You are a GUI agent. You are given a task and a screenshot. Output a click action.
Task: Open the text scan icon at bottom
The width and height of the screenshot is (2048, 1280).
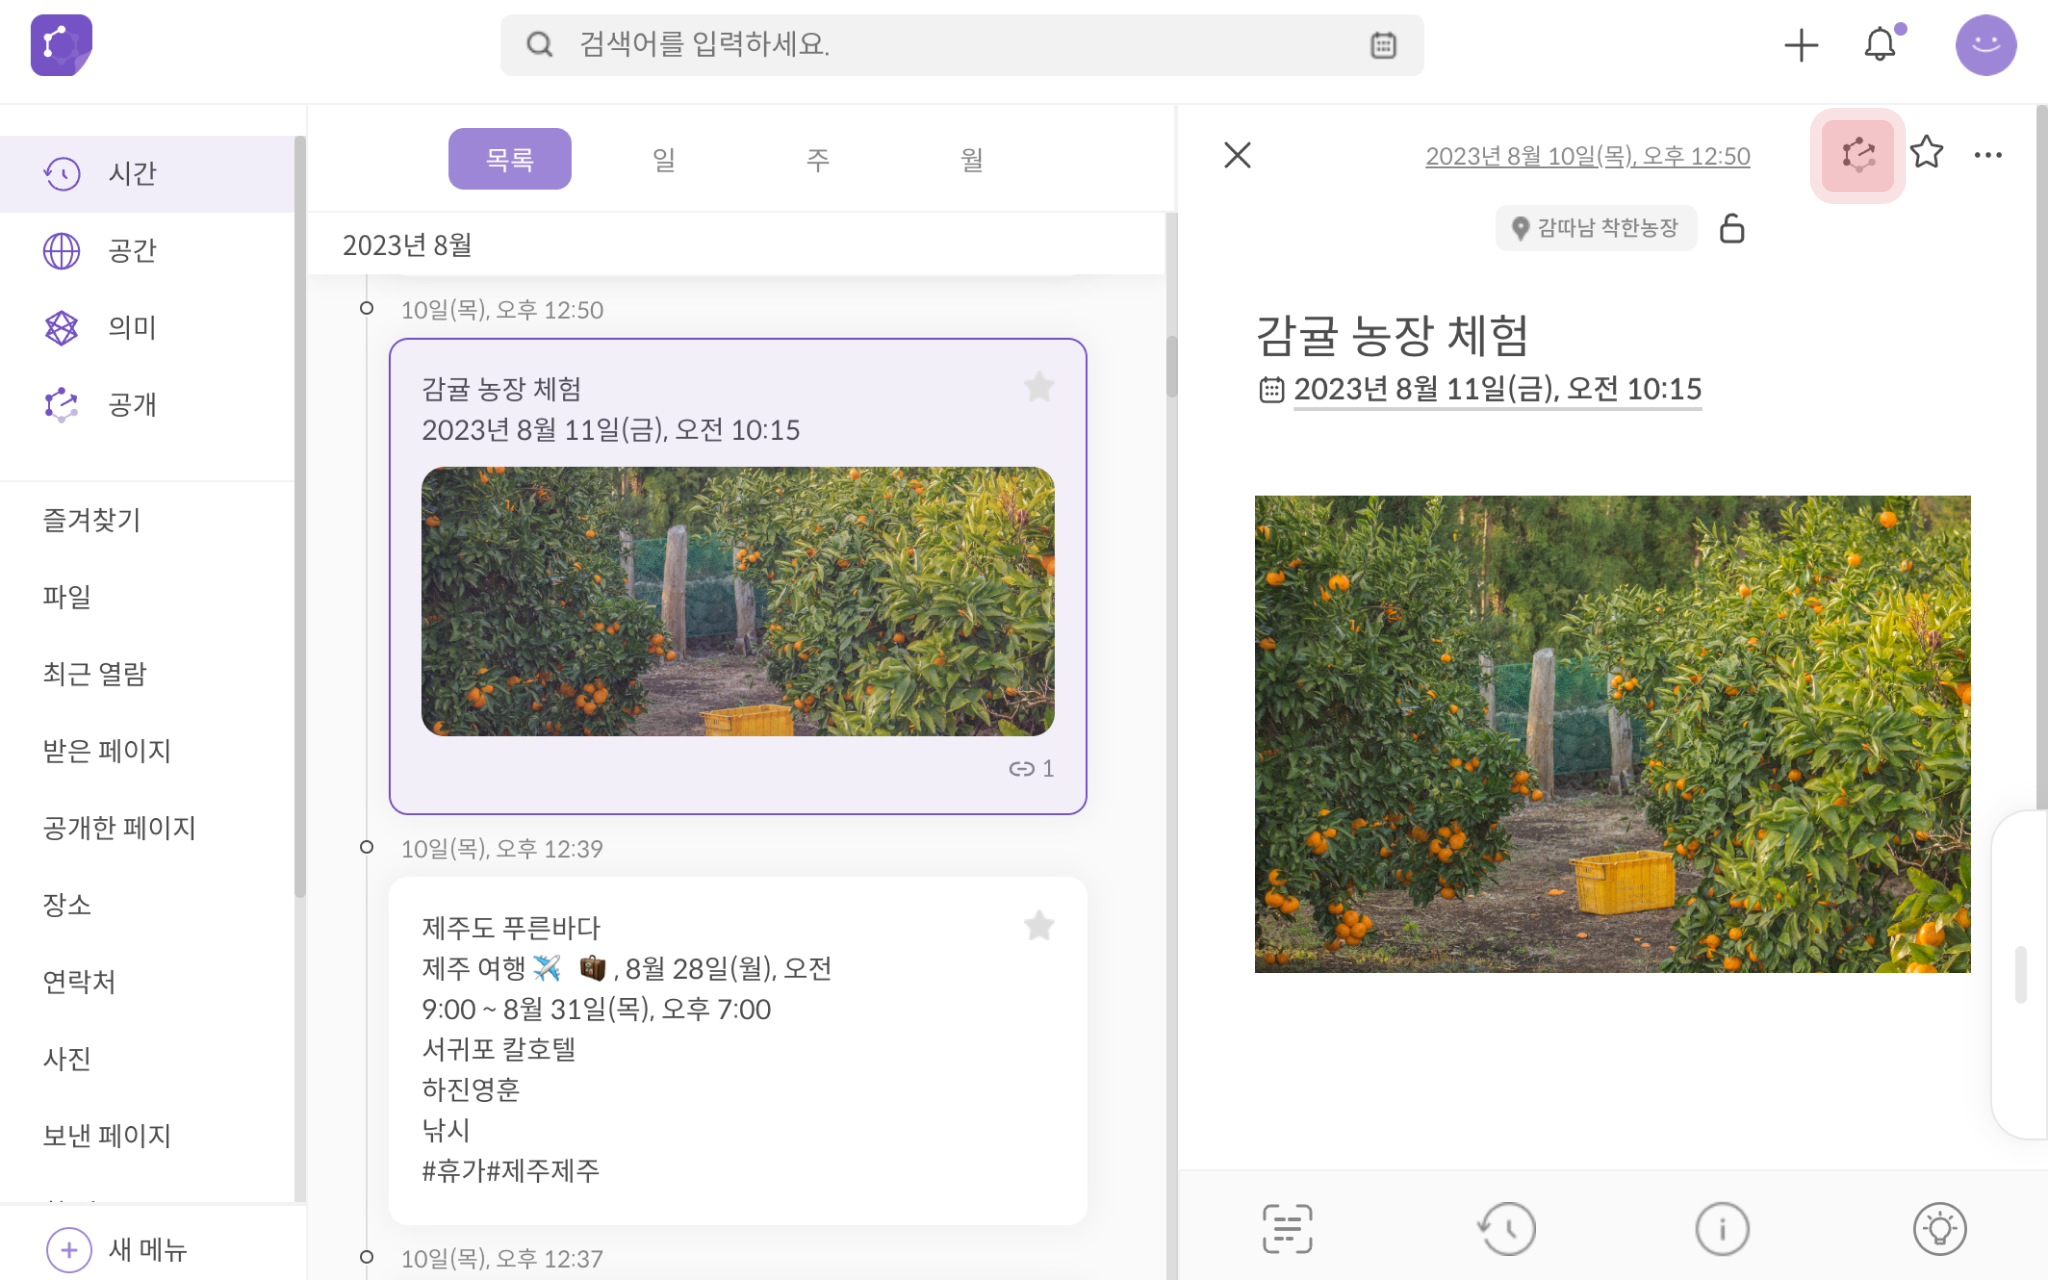[1287, 1228]
